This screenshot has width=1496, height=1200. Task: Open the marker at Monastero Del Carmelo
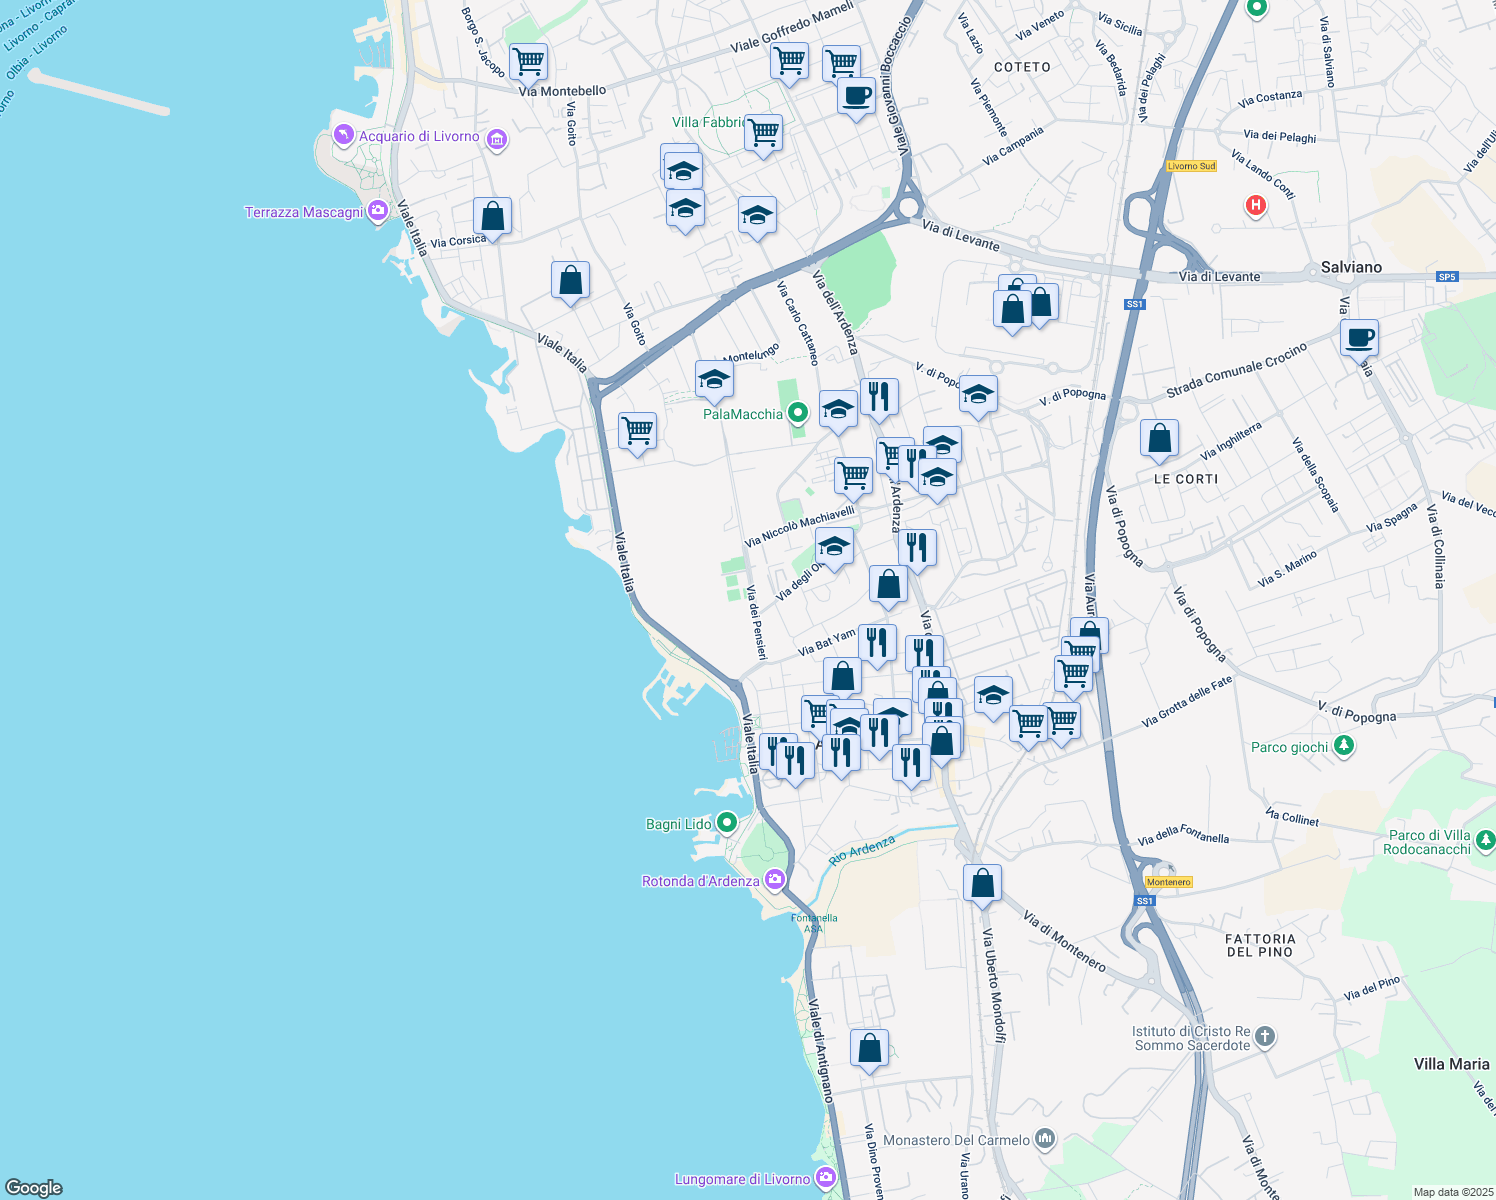coord(1044,1137)
